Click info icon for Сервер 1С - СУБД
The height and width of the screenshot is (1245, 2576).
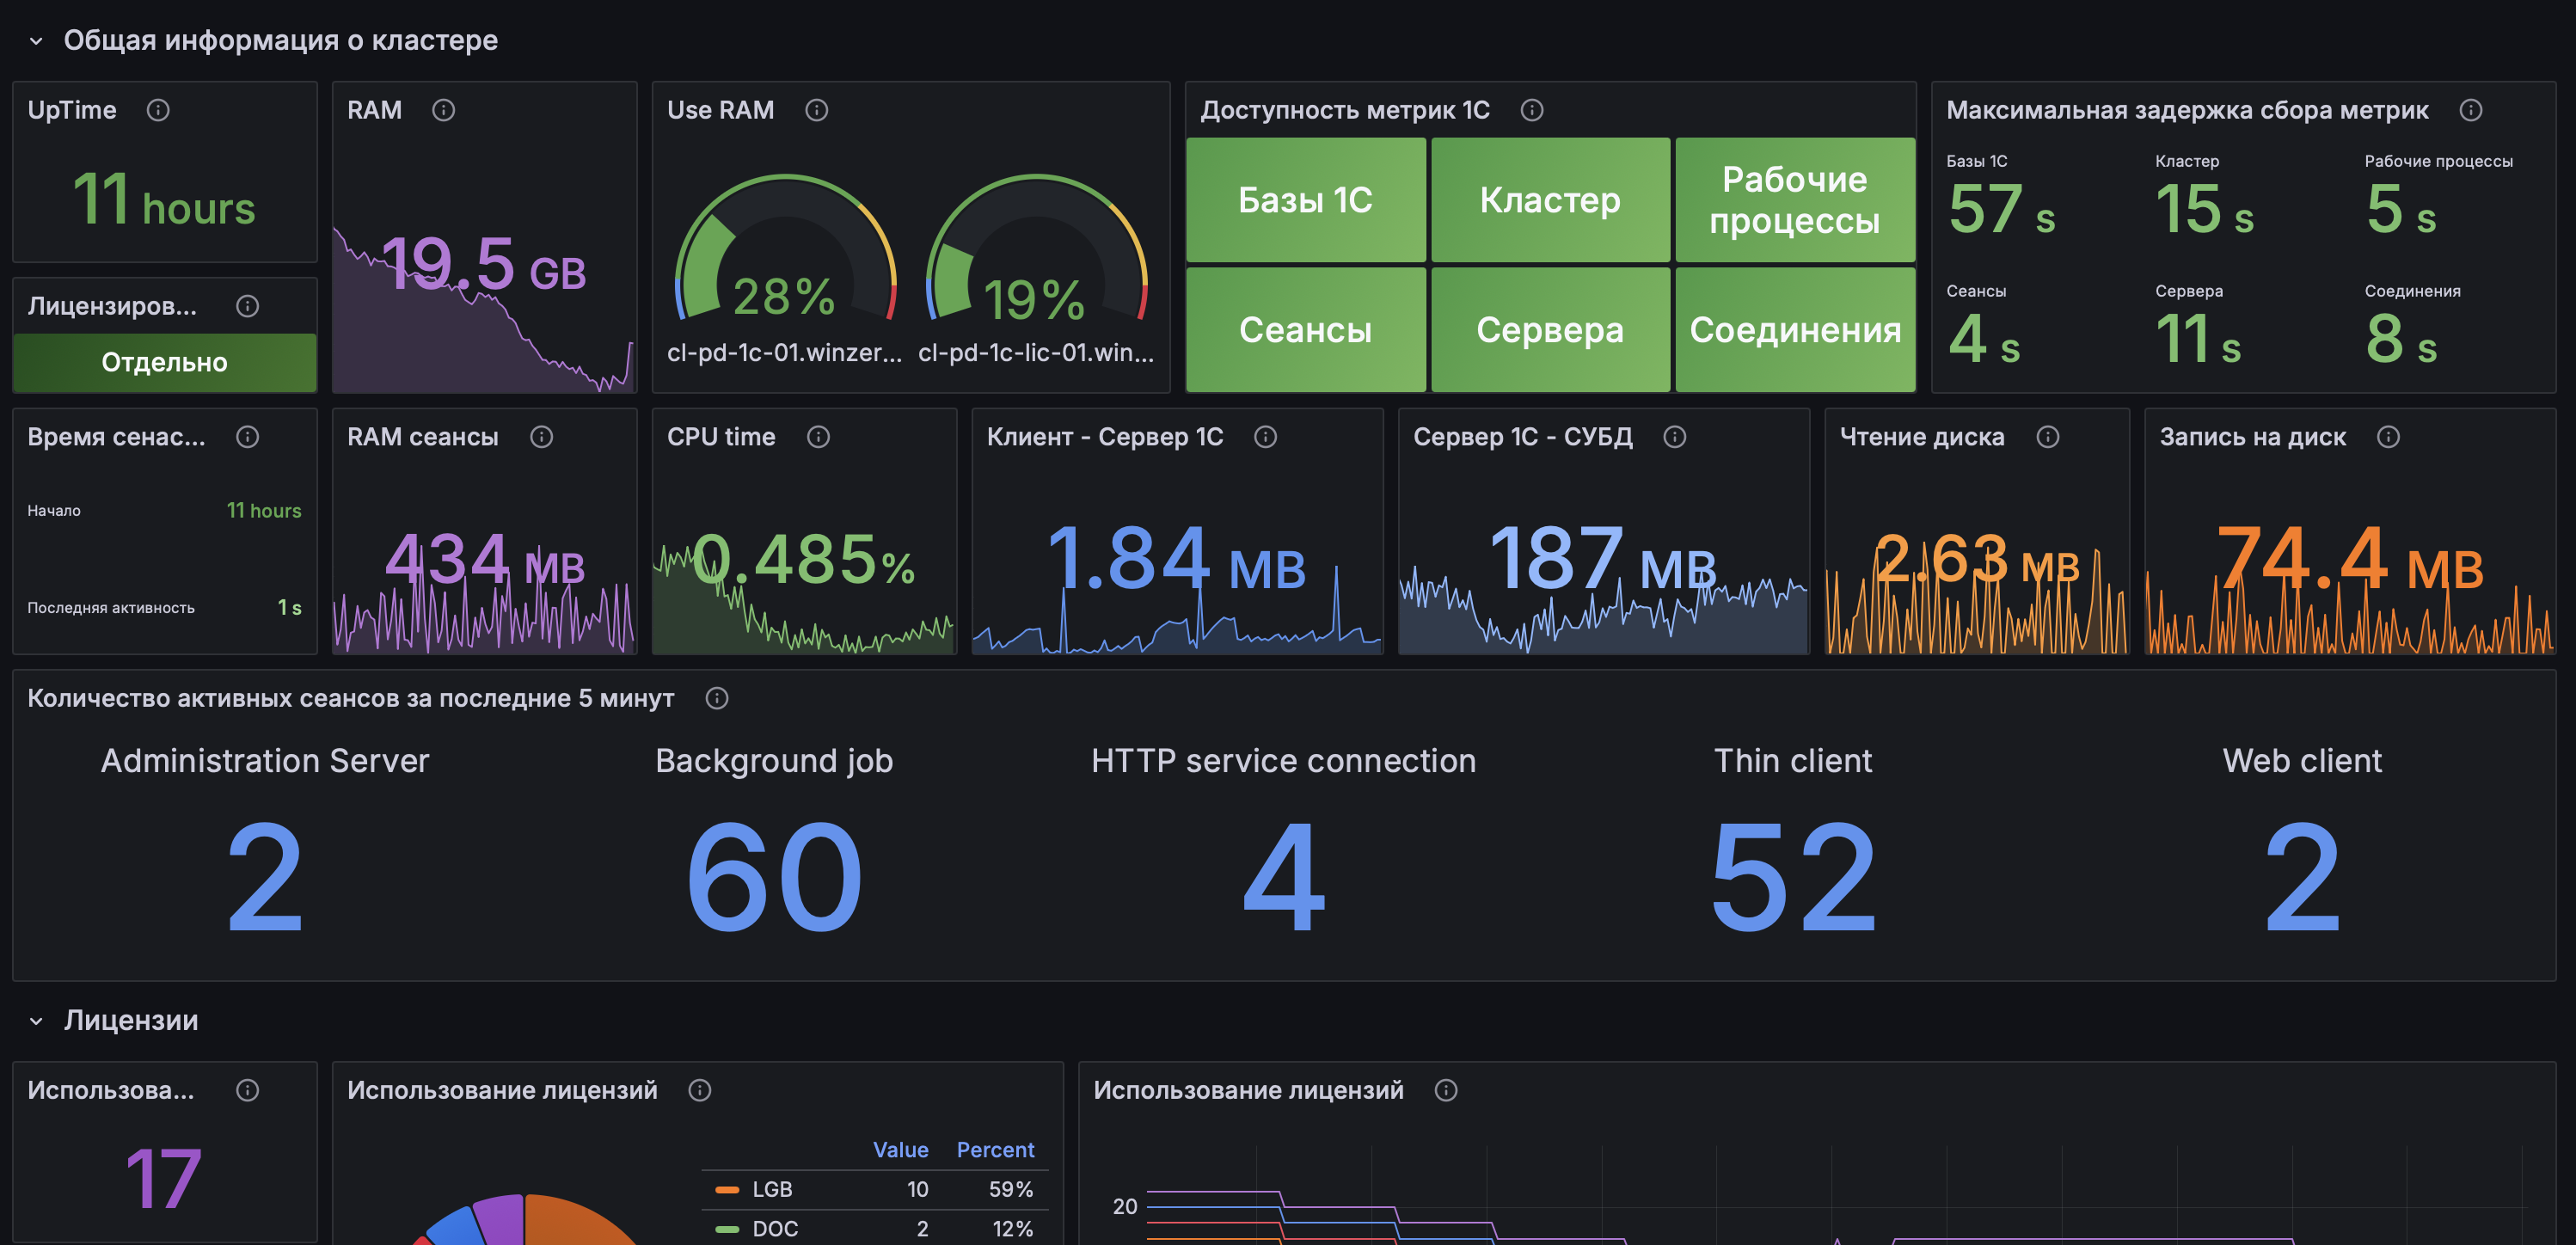tap(1674, 437)
